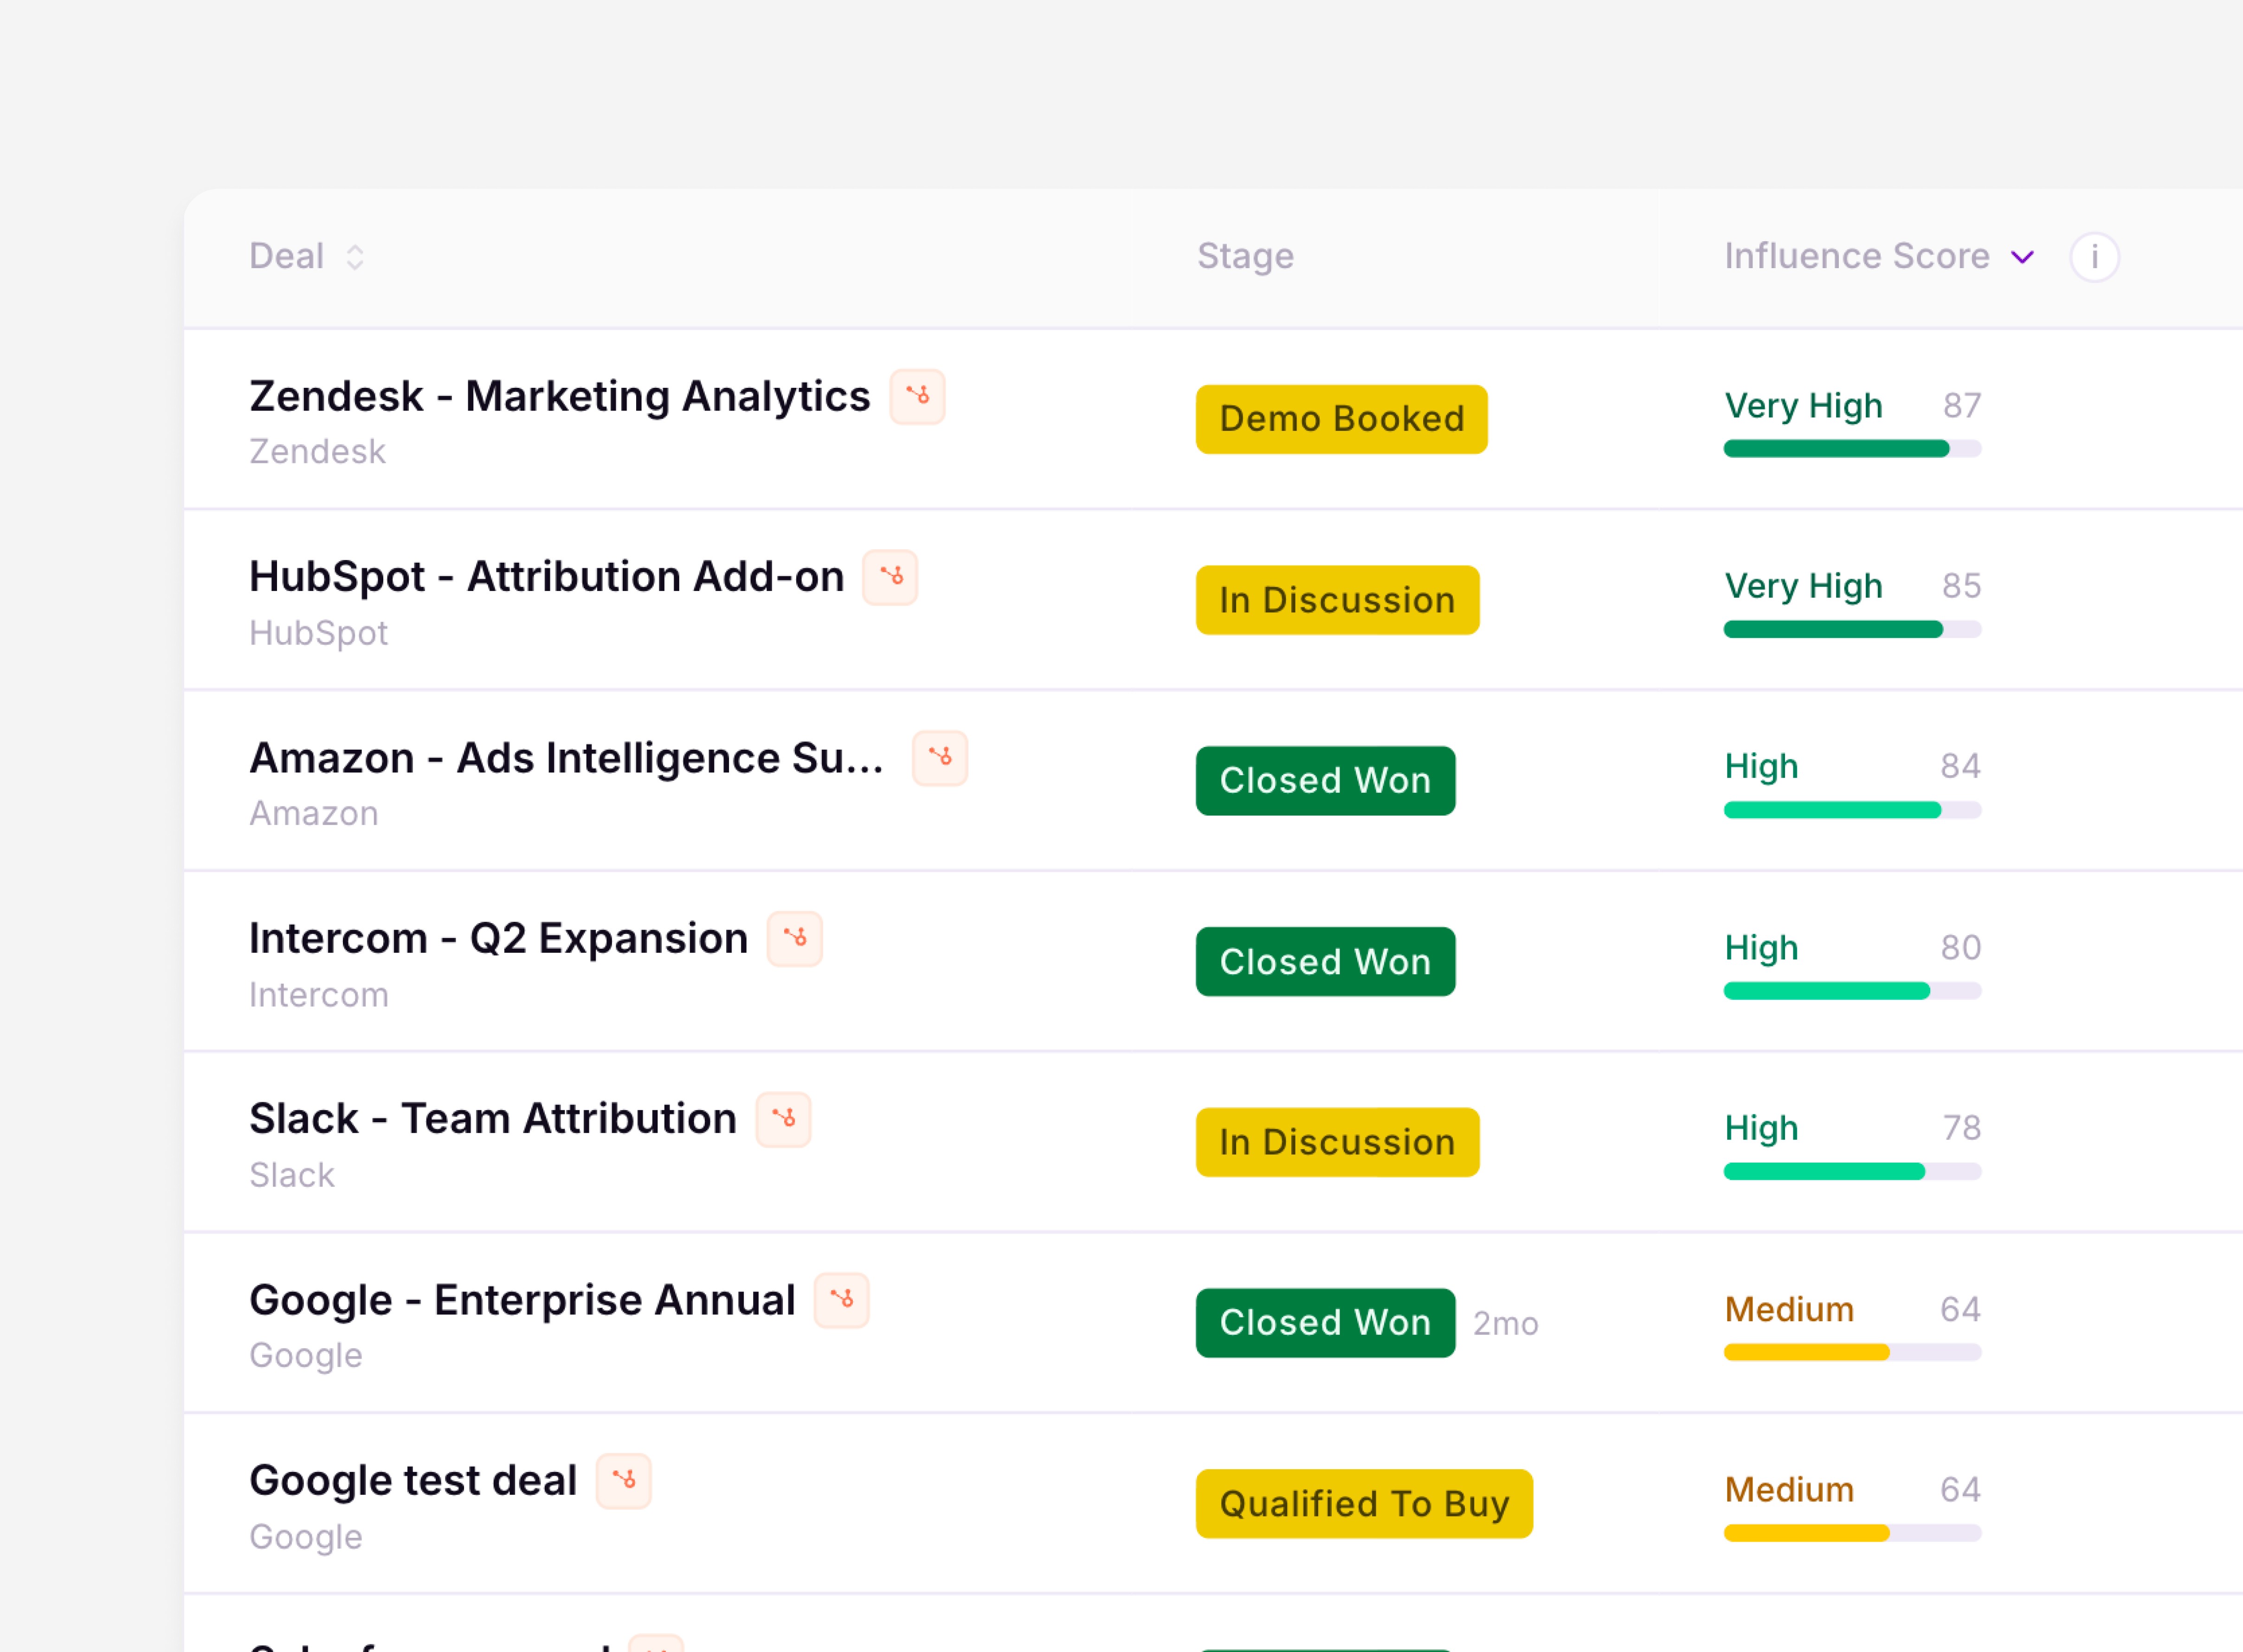Click Google Enterprise Closed Won badge
The height and width of the screenshot is (1652, 2243).
click(x=1325, y=1323)
